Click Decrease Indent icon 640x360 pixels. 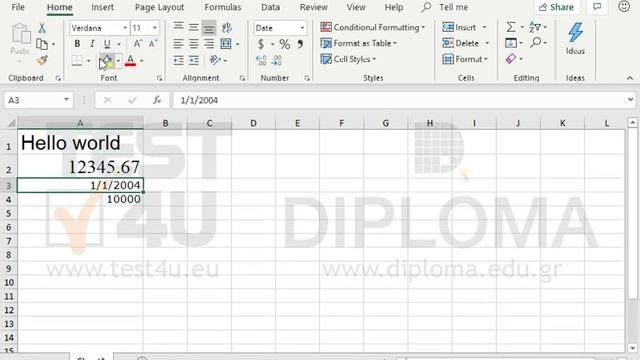point(178,60)
